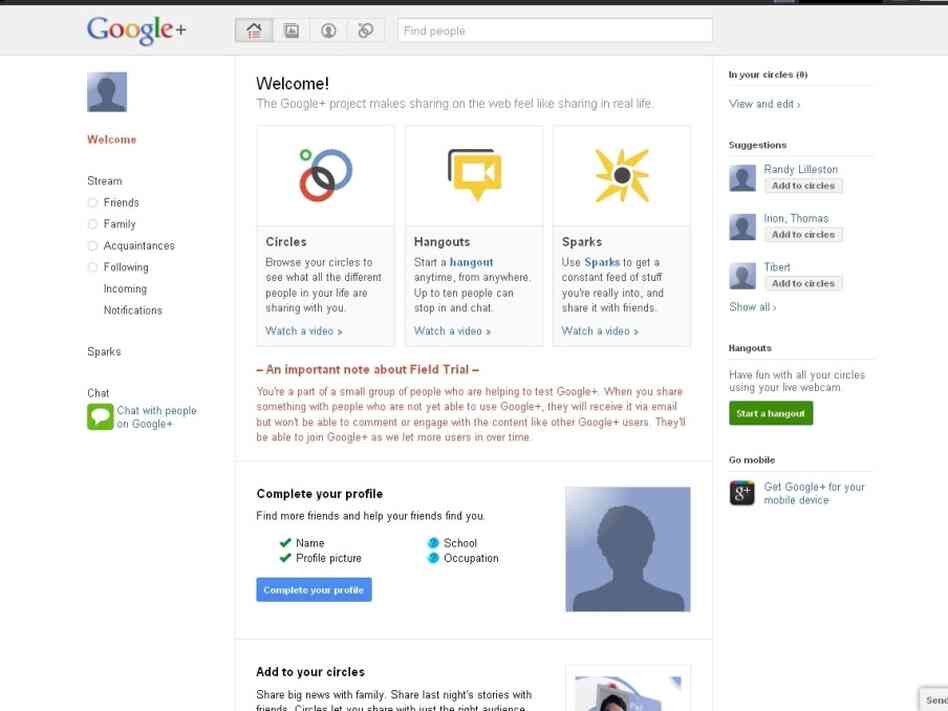Click Tibert's avatar
This screenshot has height=711, width=948.
742,276
